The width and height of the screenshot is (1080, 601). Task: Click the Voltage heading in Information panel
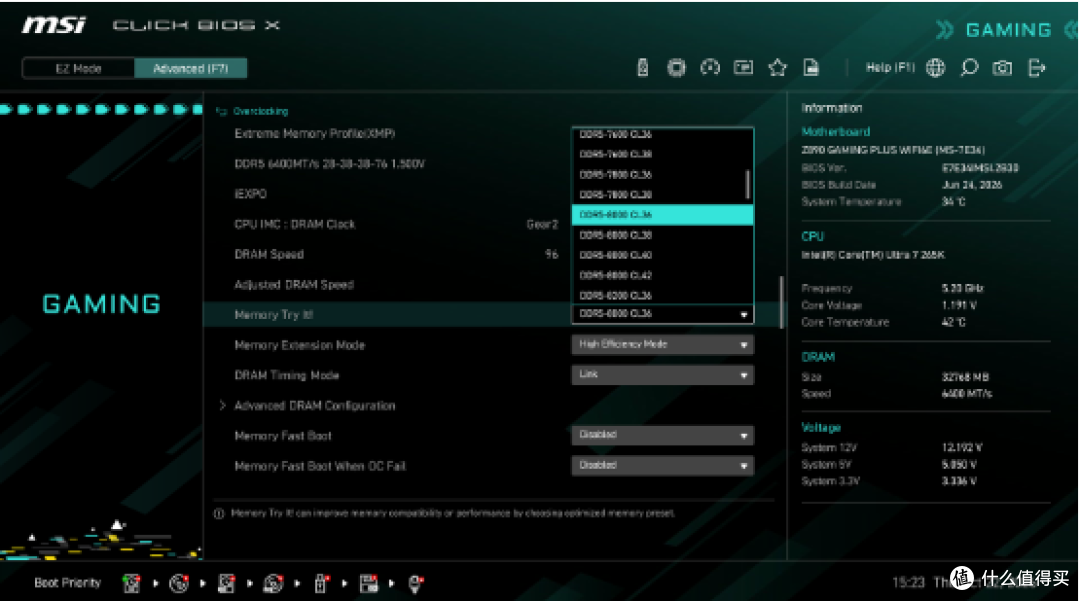coord(821,428)
